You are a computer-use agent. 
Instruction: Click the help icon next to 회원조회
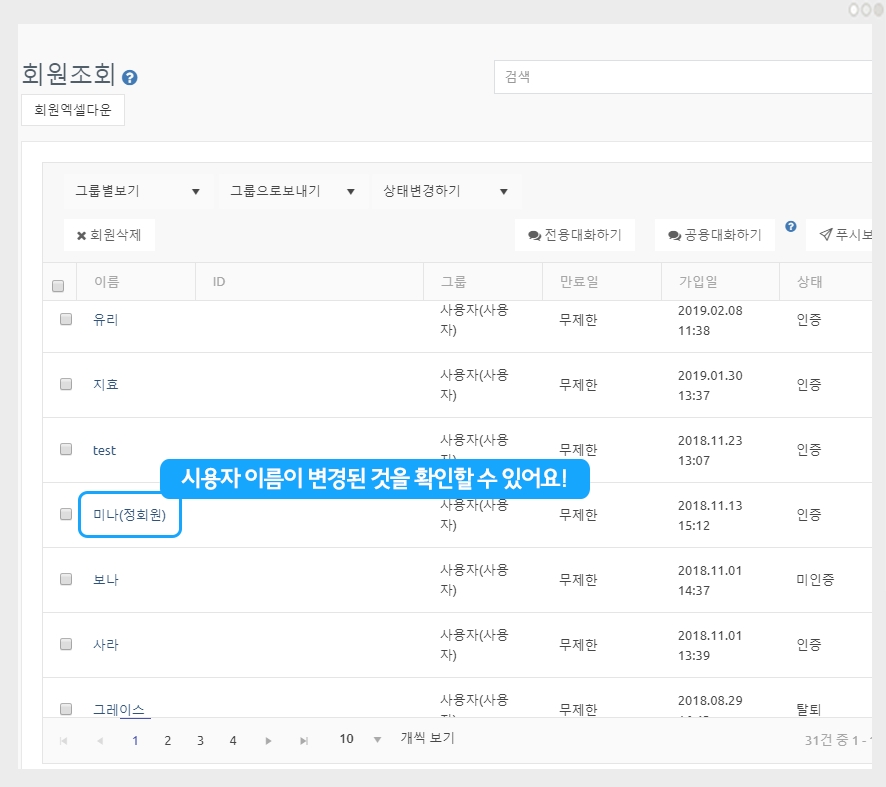point(130,77)
